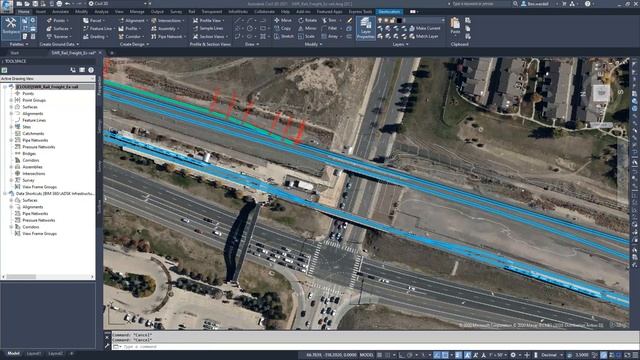The height and width of the screenshot is (360, 640).
Task: Select Catchments in the Toolspace tree
Action: 33,133
